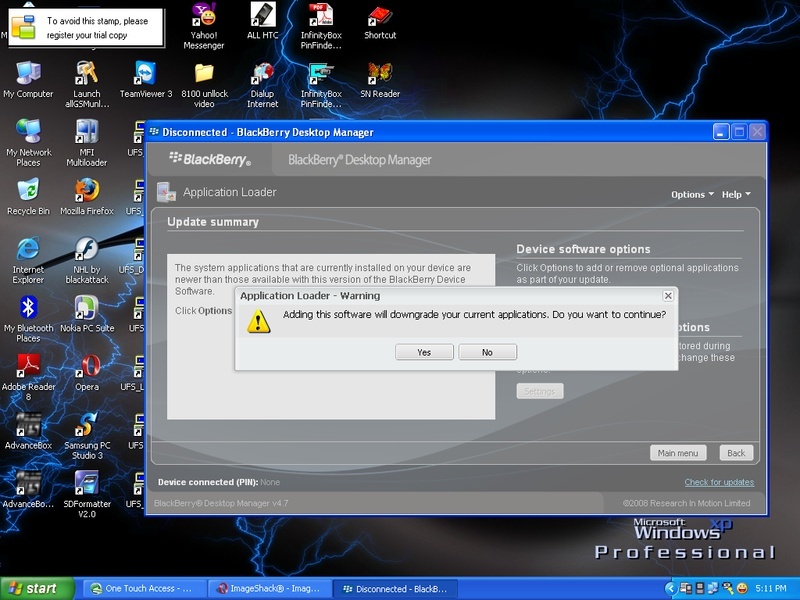This screenshot has height=600, width=800.
Task: Open My Network Places icon
Action: [28, 143]
